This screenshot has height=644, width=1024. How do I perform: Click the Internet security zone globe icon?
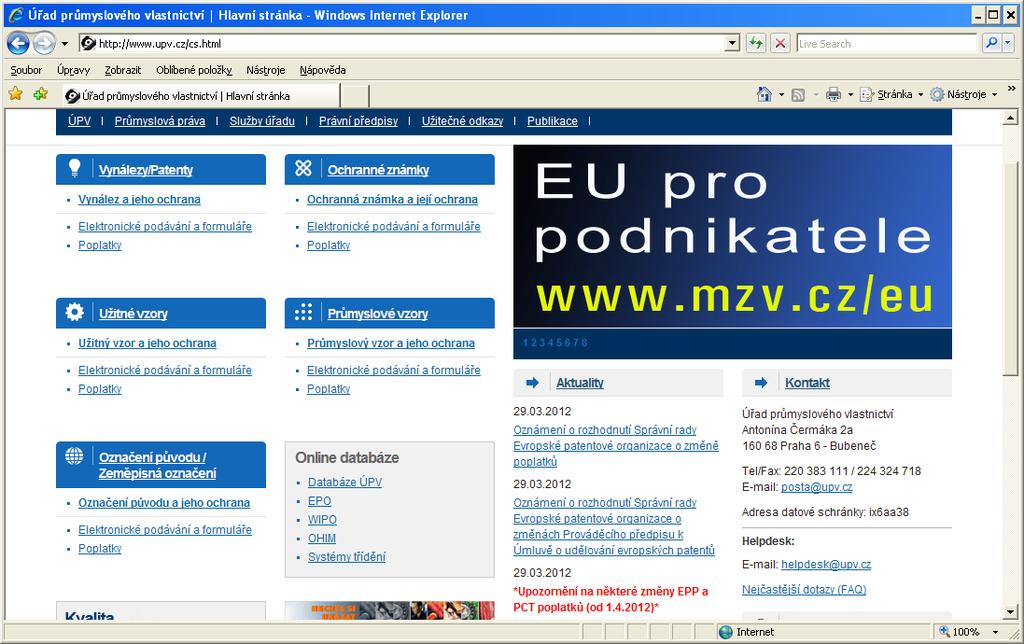(x=726, y=632)
